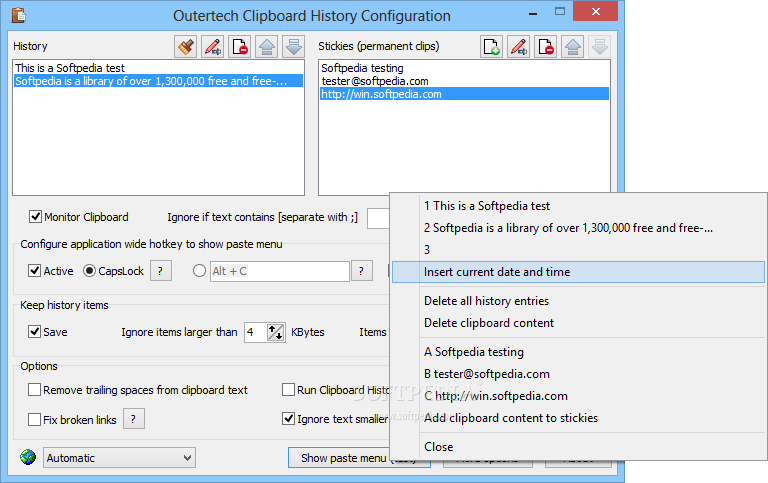Select the Alt + C hotkey radio button
The image size is (768, 483).
point(199,270)
